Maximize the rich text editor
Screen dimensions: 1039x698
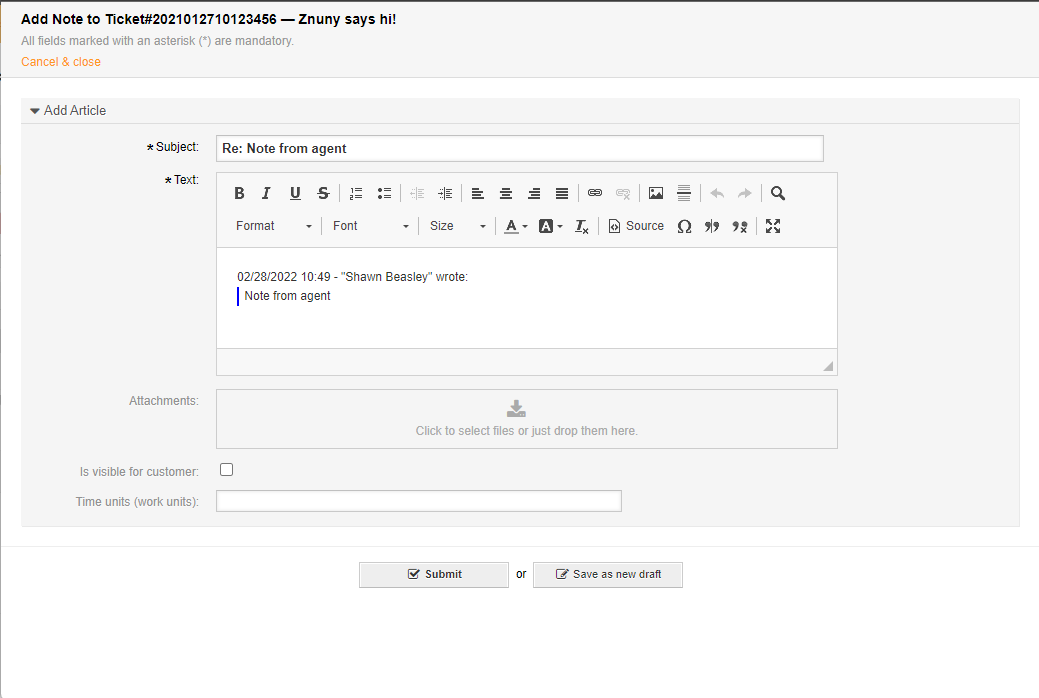772,227
